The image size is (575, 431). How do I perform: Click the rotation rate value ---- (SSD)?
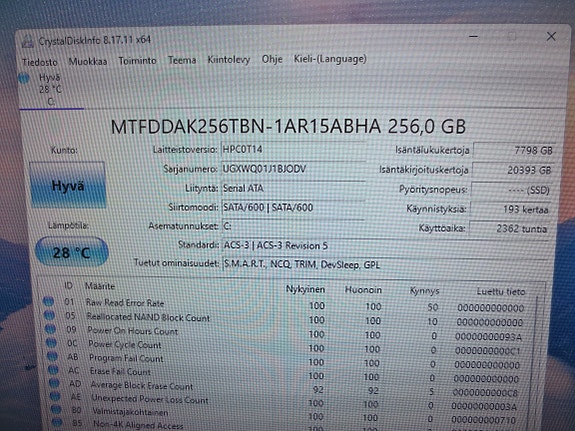[x=511, y=190]
